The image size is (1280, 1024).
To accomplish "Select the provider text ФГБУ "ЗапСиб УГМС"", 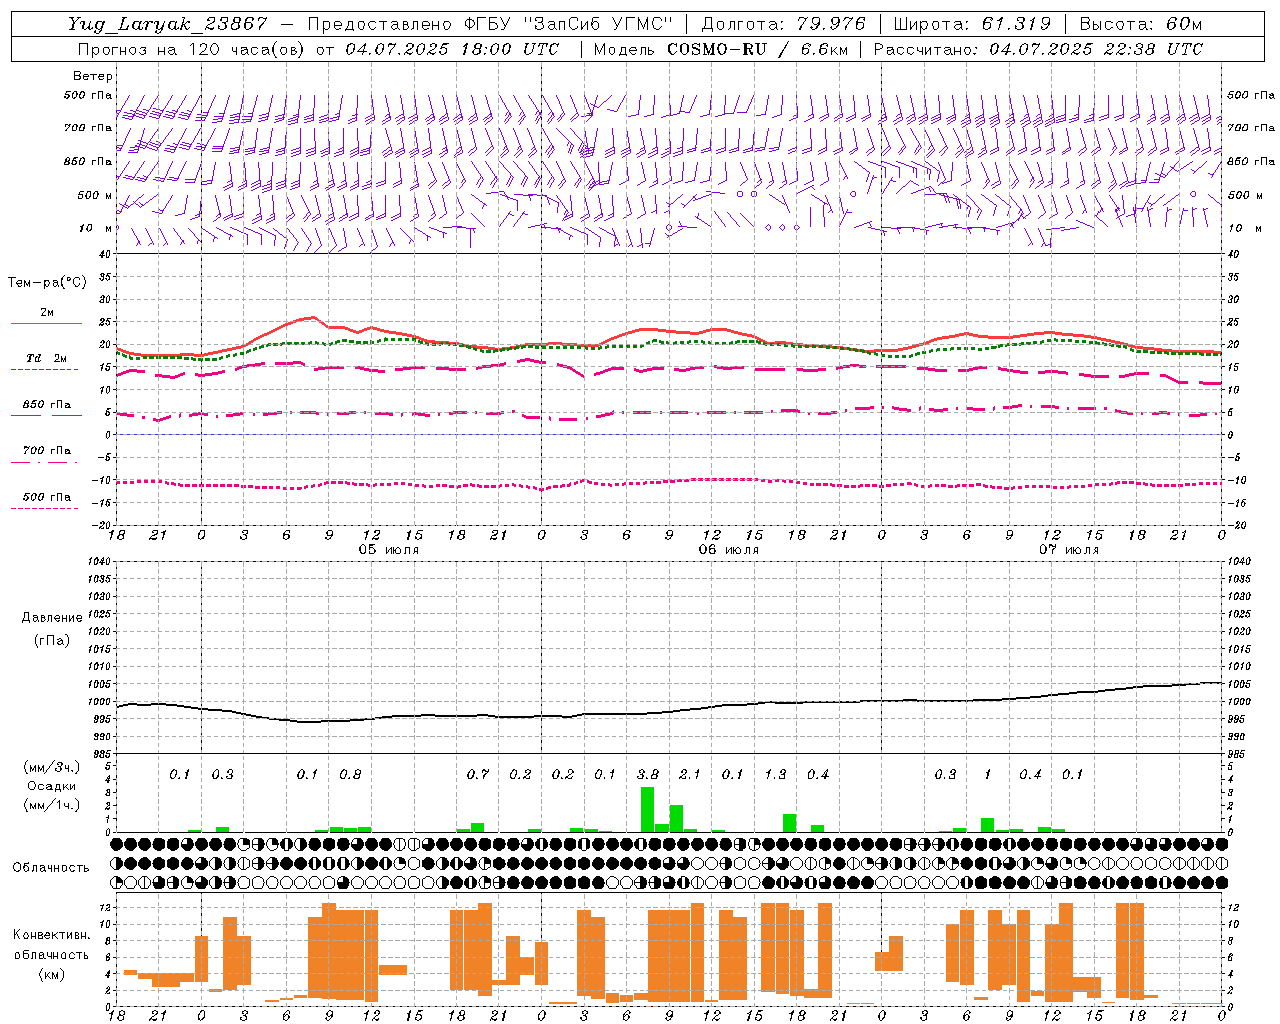I will (569, 24).
